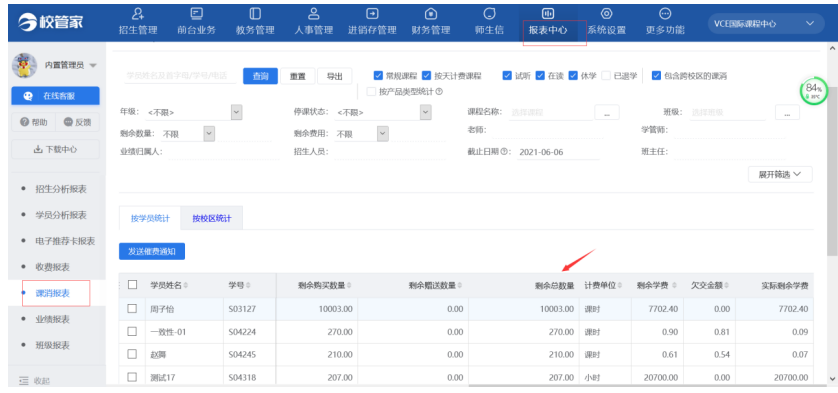
Task: Switch to 按学员统计 tab
Action: pyautogui.click(x=150, y=218)
